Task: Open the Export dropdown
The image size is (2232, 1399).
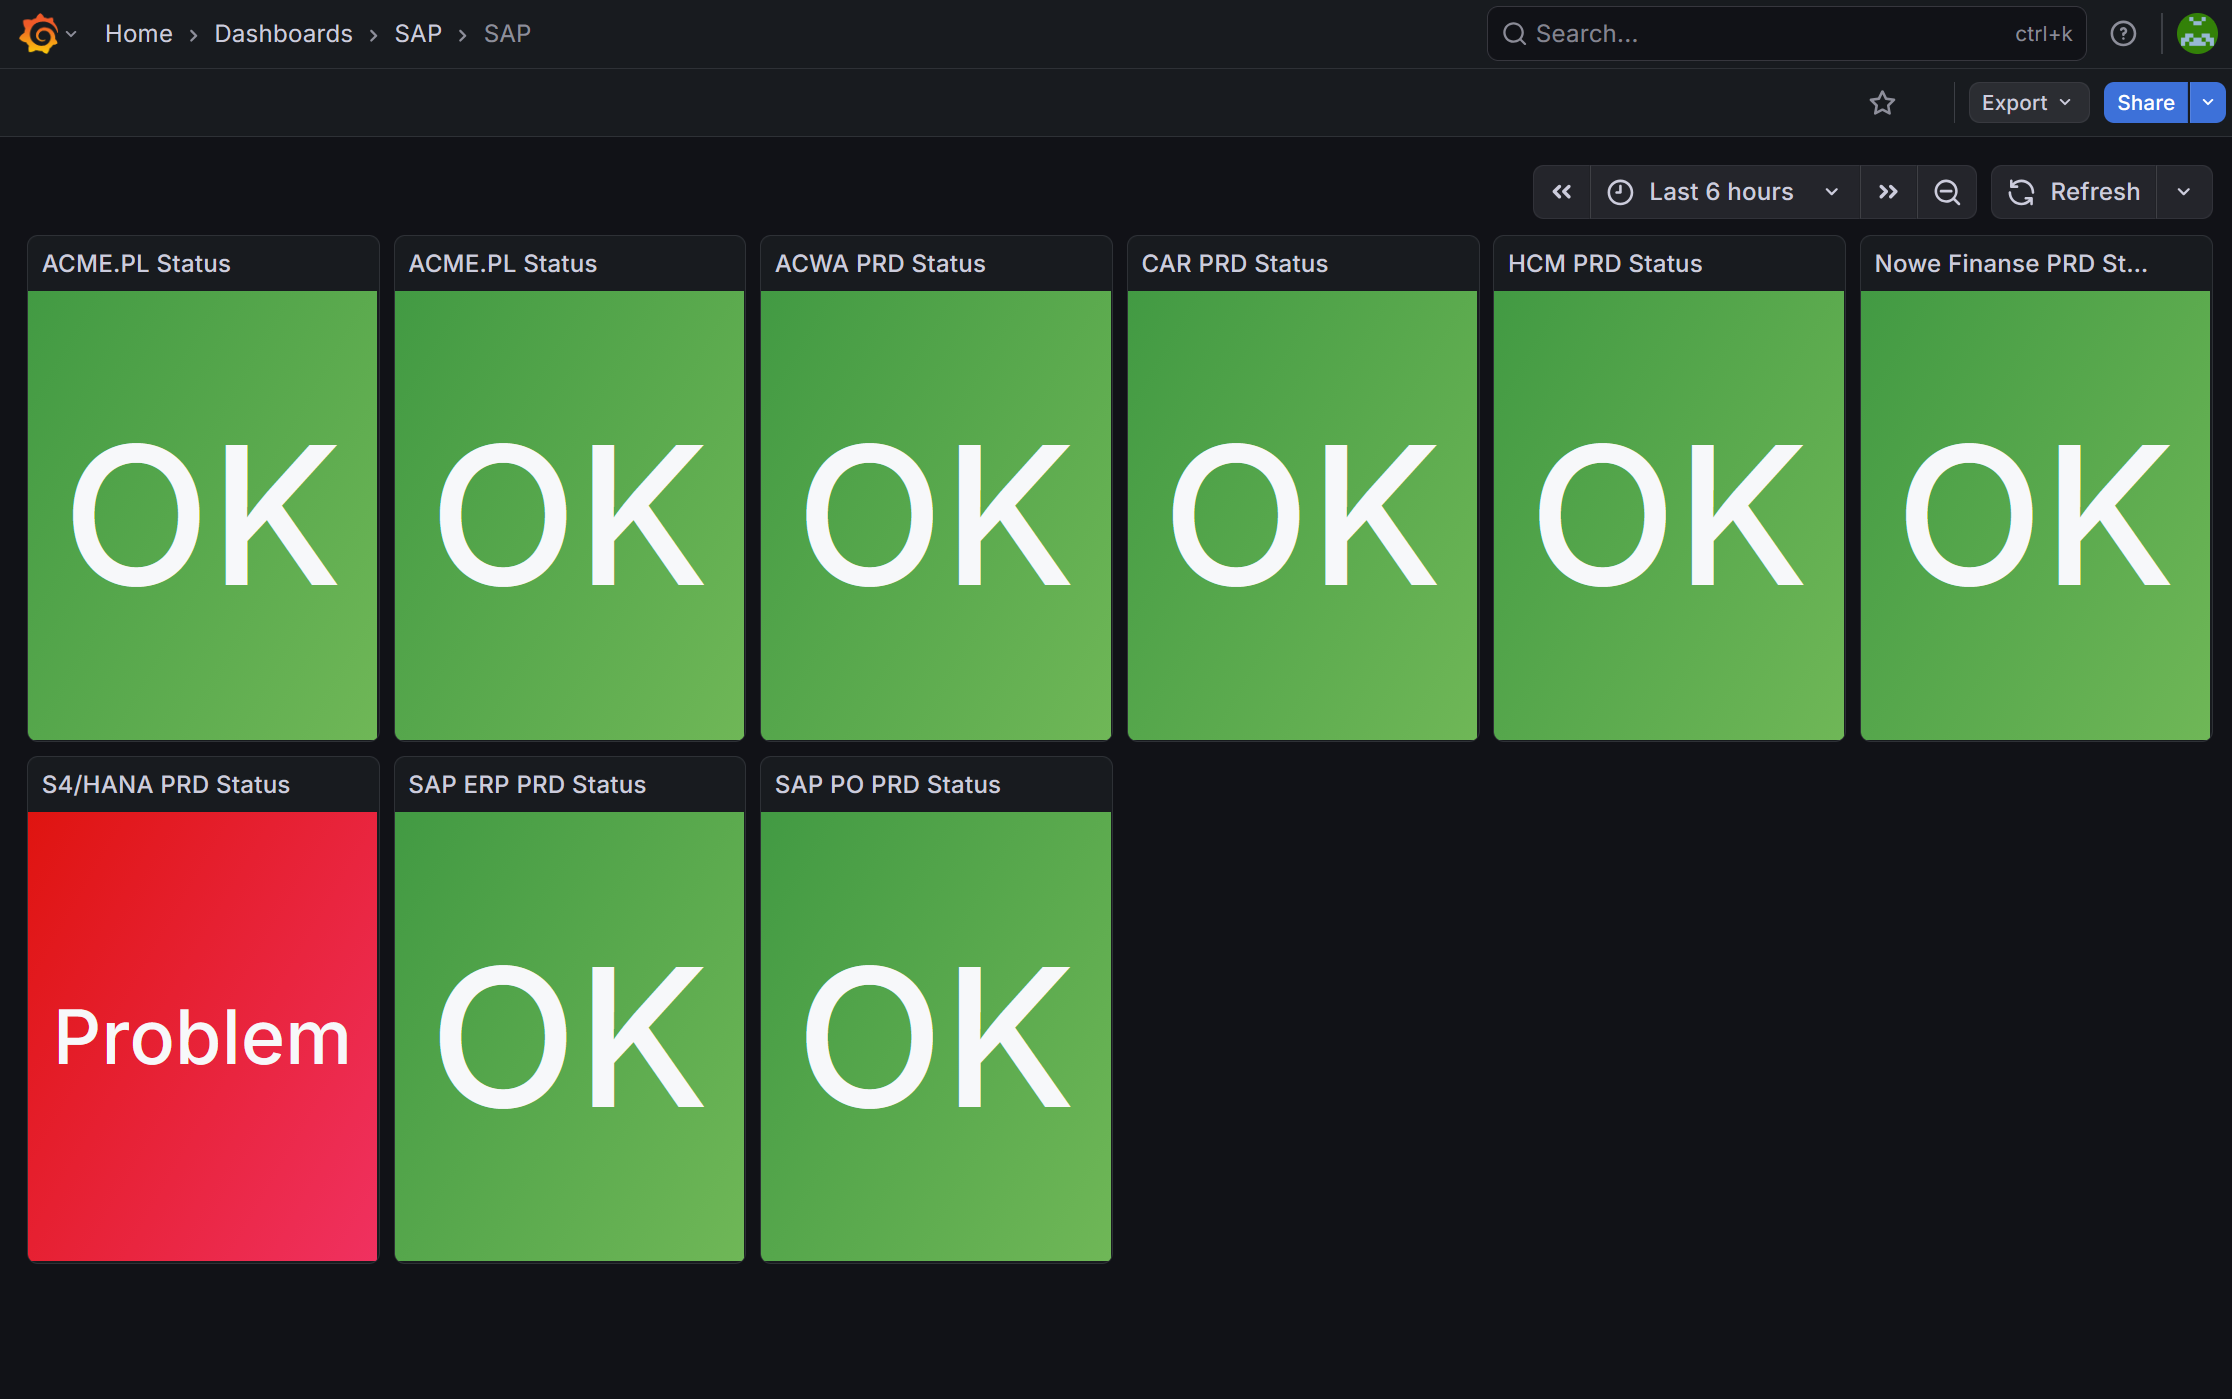Action: (x=2028, y=103)
